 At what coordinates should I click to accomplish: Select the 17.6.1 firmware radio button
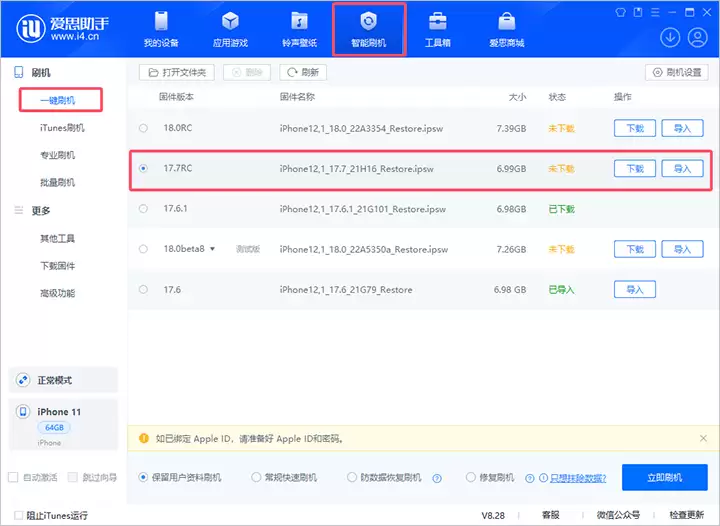point(143,209)
